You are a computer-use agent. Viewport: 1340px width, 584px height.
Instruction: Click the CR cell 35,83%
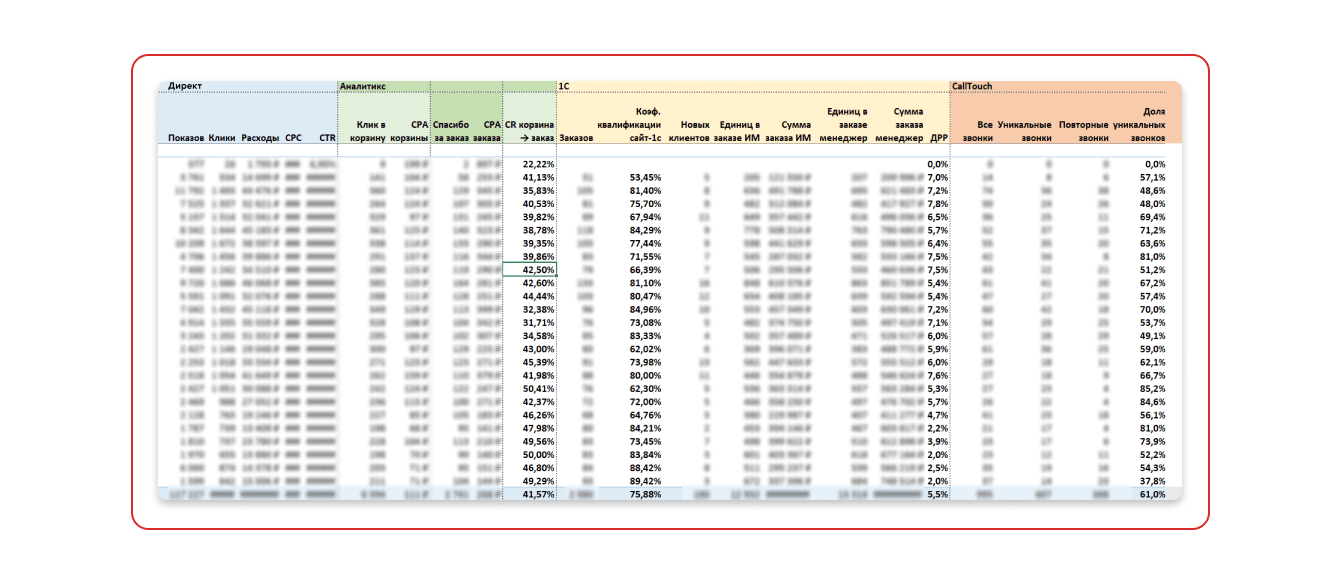538,190
